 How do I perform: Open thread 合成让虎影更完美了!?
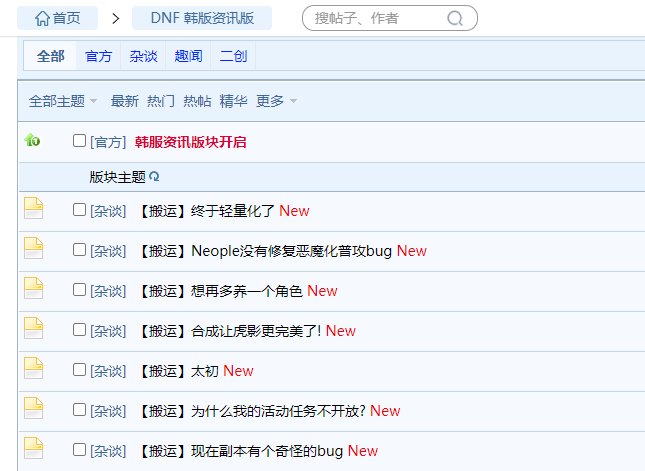click(228, 331)
